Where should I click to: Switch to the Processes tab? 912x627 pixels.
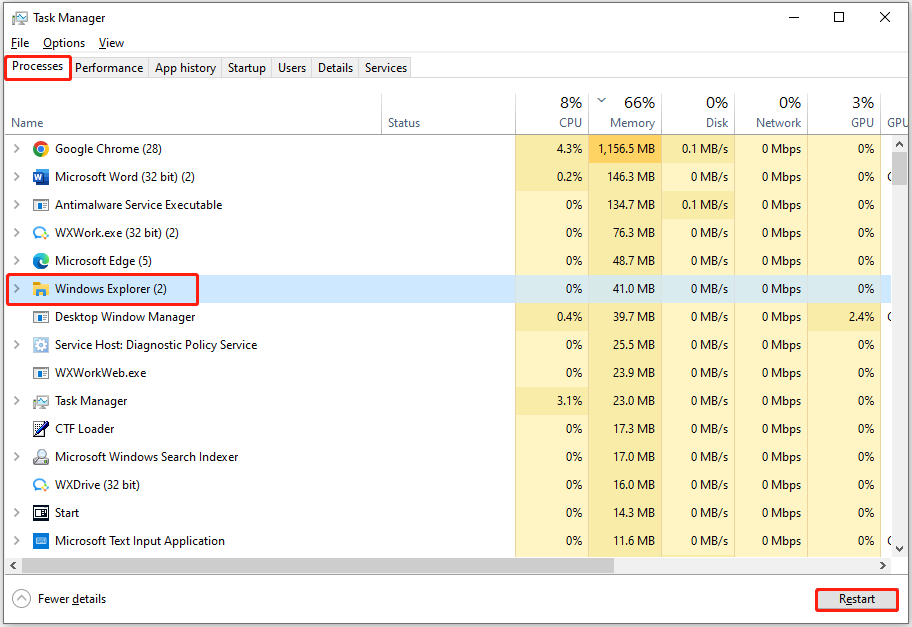pyautogui.click(x=38, y=67)
